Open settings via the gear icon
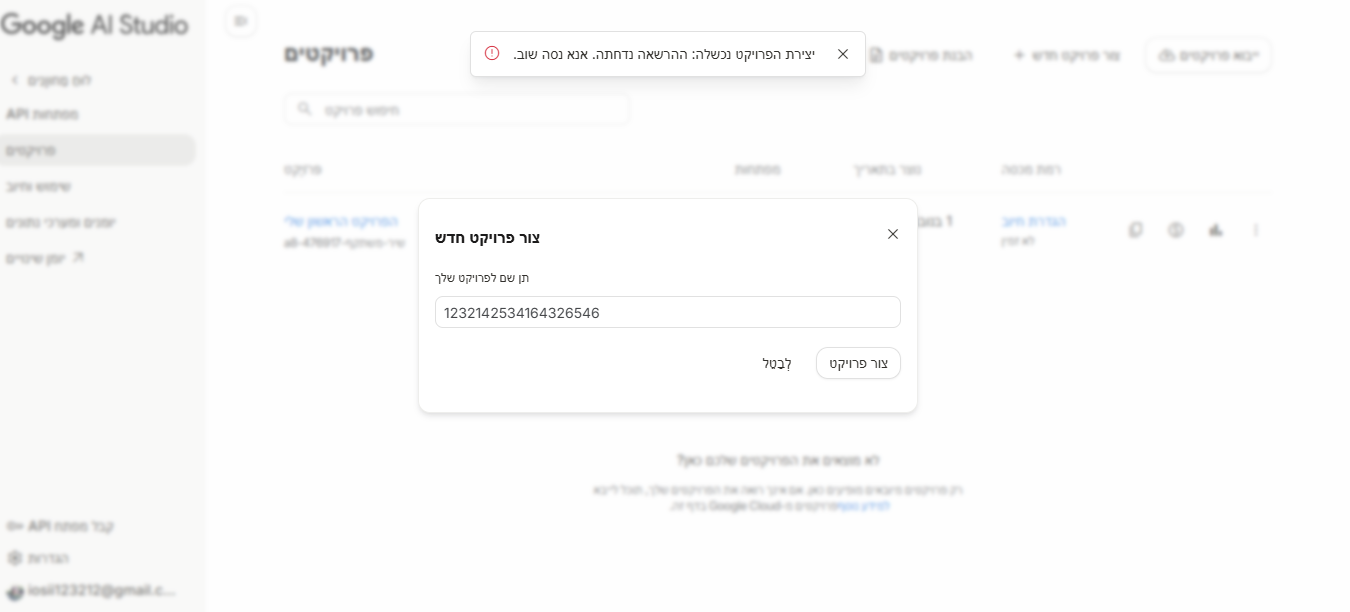The image size is (1350, 612). (x=14, y=558)
